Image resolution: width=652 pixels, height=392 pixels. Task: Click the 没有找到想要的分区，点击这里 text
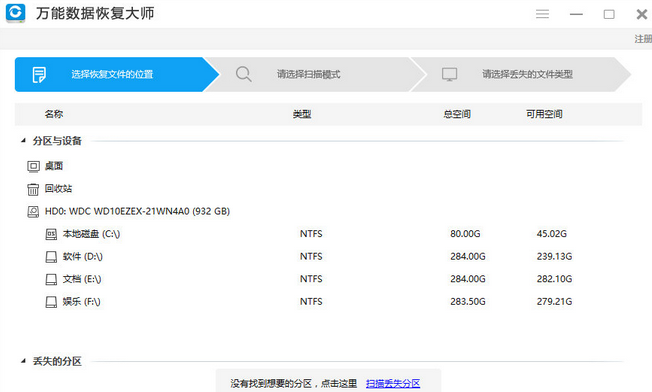[294, 383]
